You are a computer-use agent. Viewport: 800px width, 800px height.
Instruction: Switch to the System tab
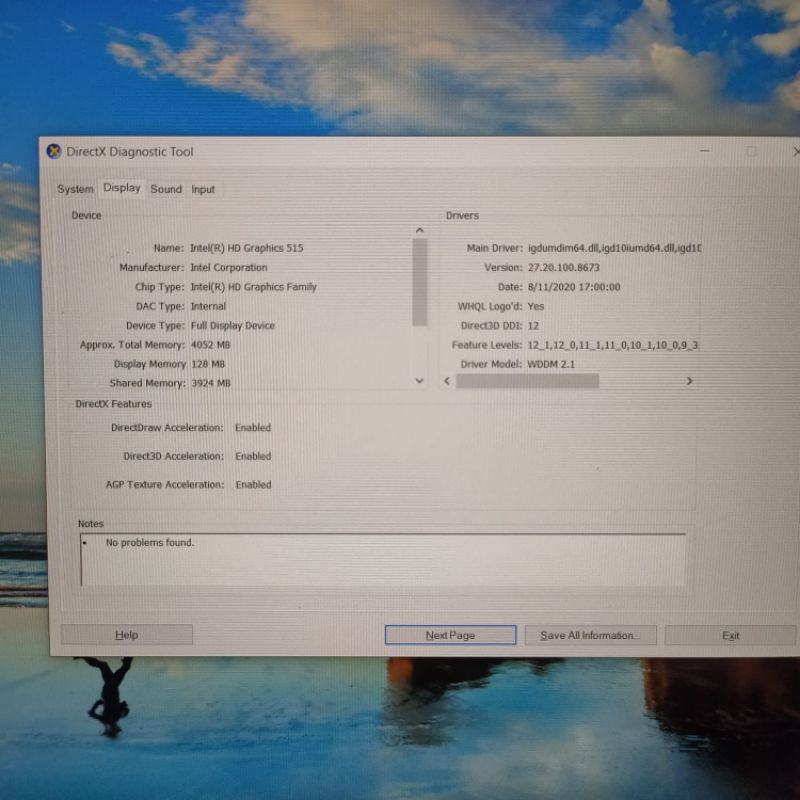click(76, 189)
